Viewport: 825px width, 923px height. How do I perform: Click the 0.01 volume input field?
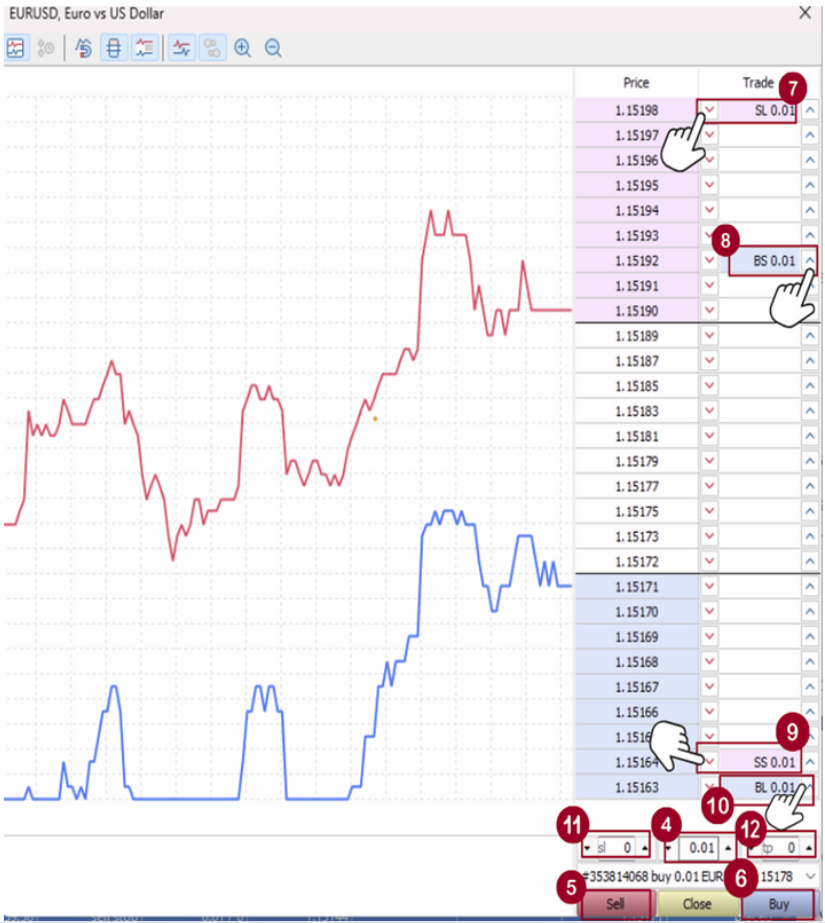coord(701,848)
